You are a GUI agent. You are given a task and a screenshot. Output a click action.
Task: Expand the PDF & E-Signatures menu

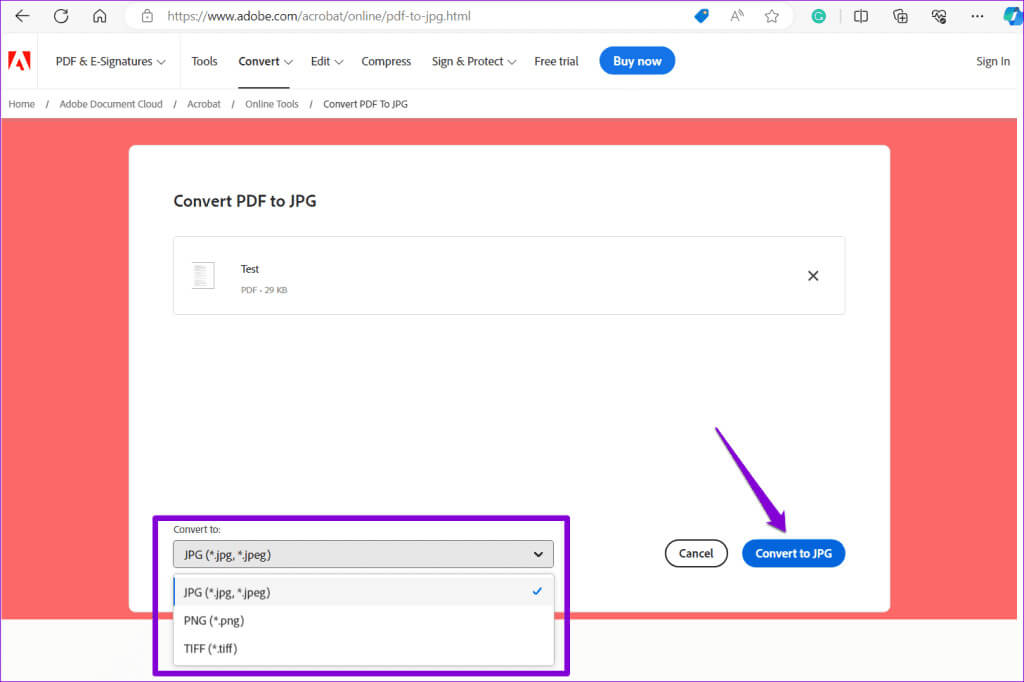110,61
